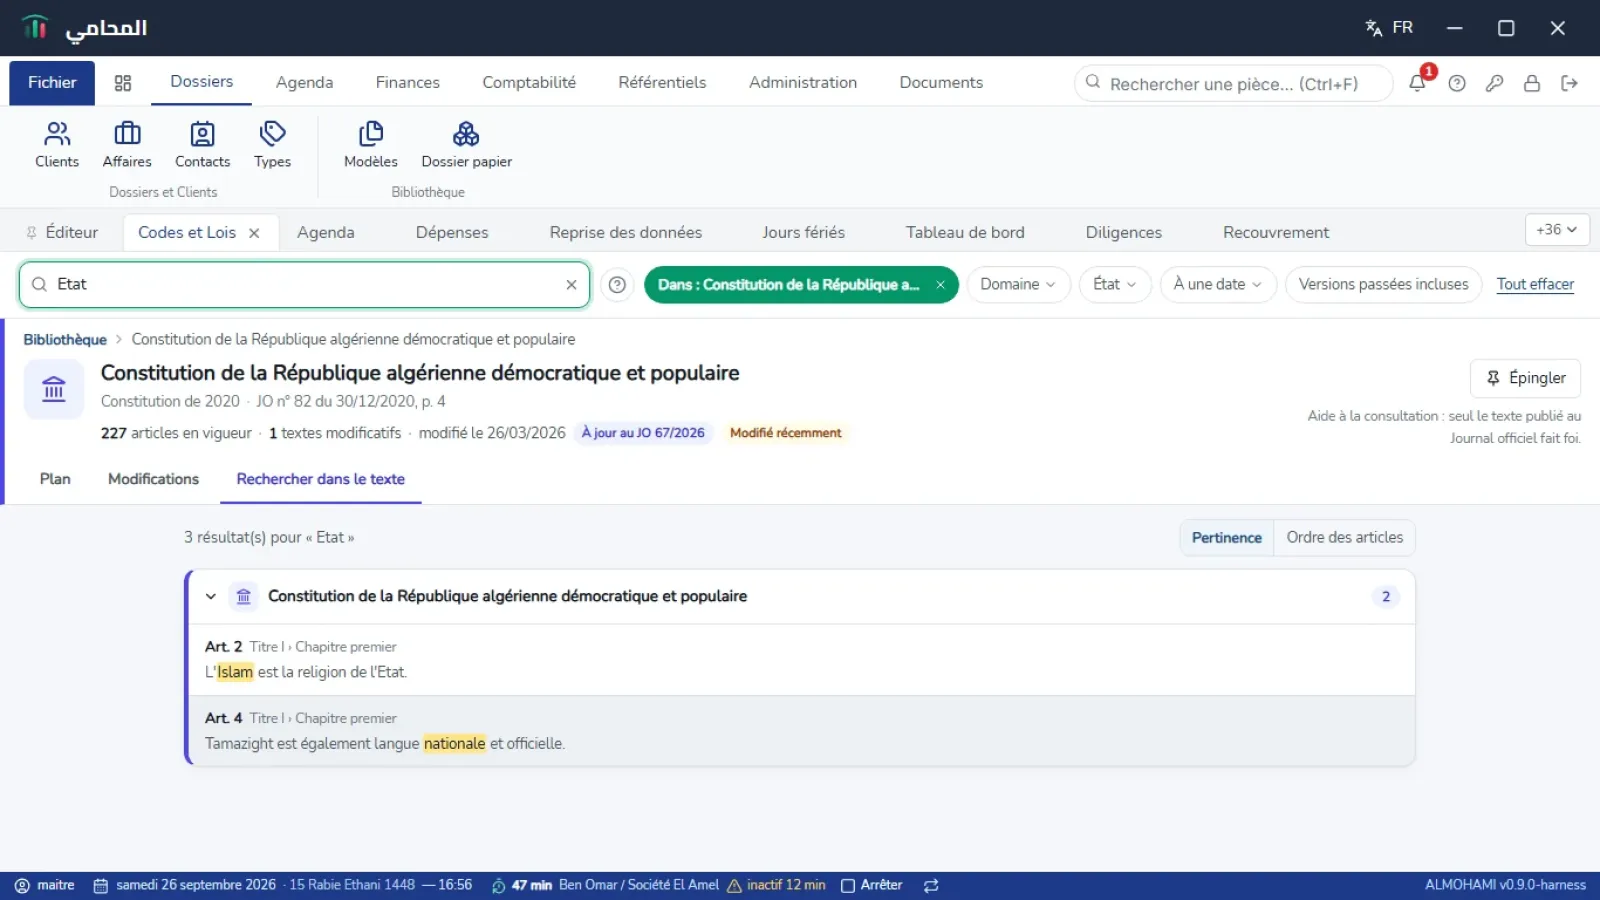Click the Bibliothèque breadcrumb link
This screenshot has height=900, width=1600.
coord(65,340)
